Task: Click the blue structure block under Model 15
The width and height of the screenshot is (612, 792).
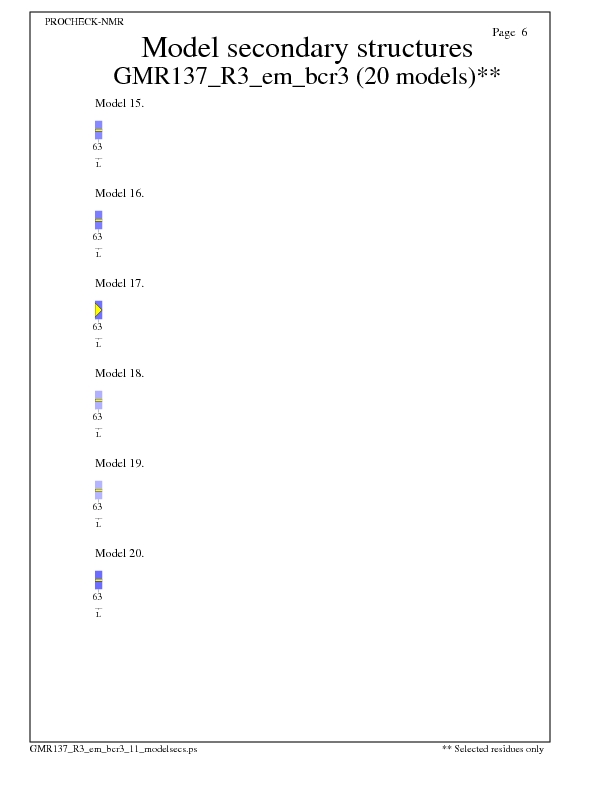Action: pyautogui.click(x=98, y=130)
